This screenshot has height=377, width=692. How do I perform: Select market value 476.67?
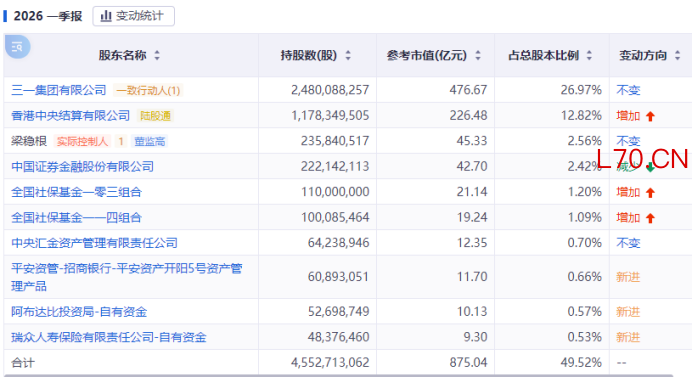coord(468,90)
